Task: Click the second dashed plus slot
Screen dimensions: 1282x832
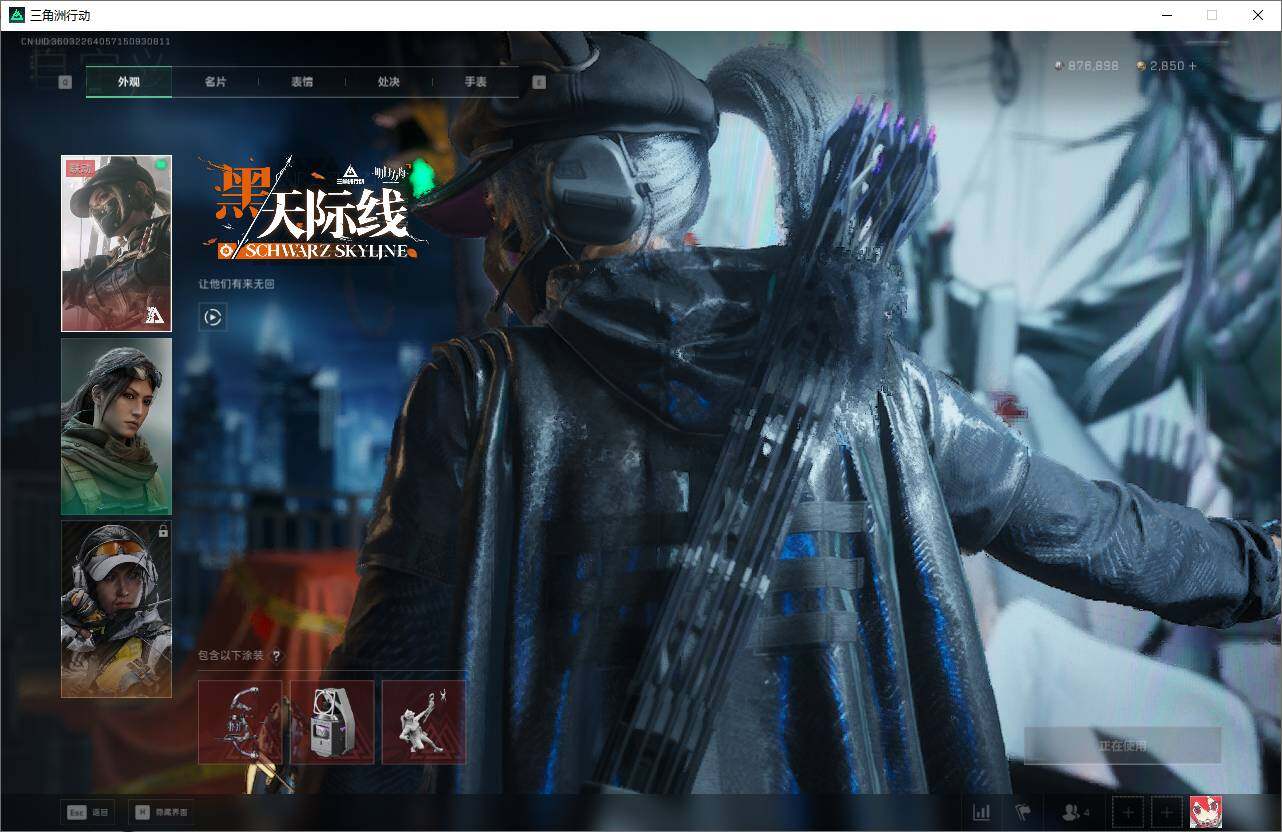Action: coord(1166,812)
